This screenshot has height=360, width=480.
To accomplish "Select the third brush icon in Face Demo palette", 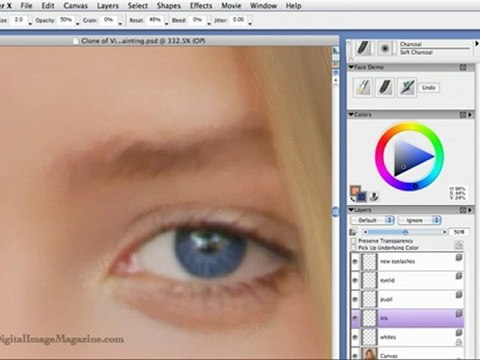I will [x=407, y=87].
